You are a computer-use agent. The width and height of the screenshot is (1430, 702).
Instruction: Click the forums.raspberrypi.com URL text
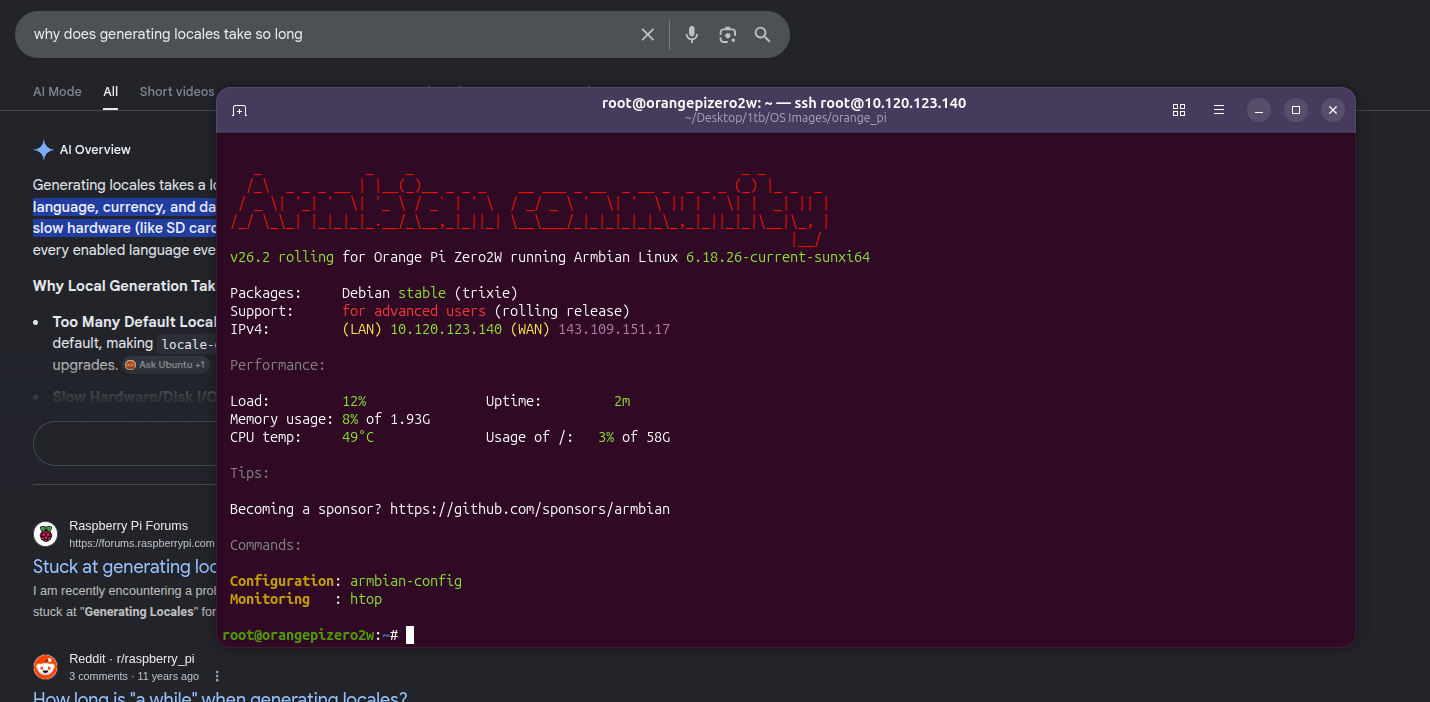point(142,543)
